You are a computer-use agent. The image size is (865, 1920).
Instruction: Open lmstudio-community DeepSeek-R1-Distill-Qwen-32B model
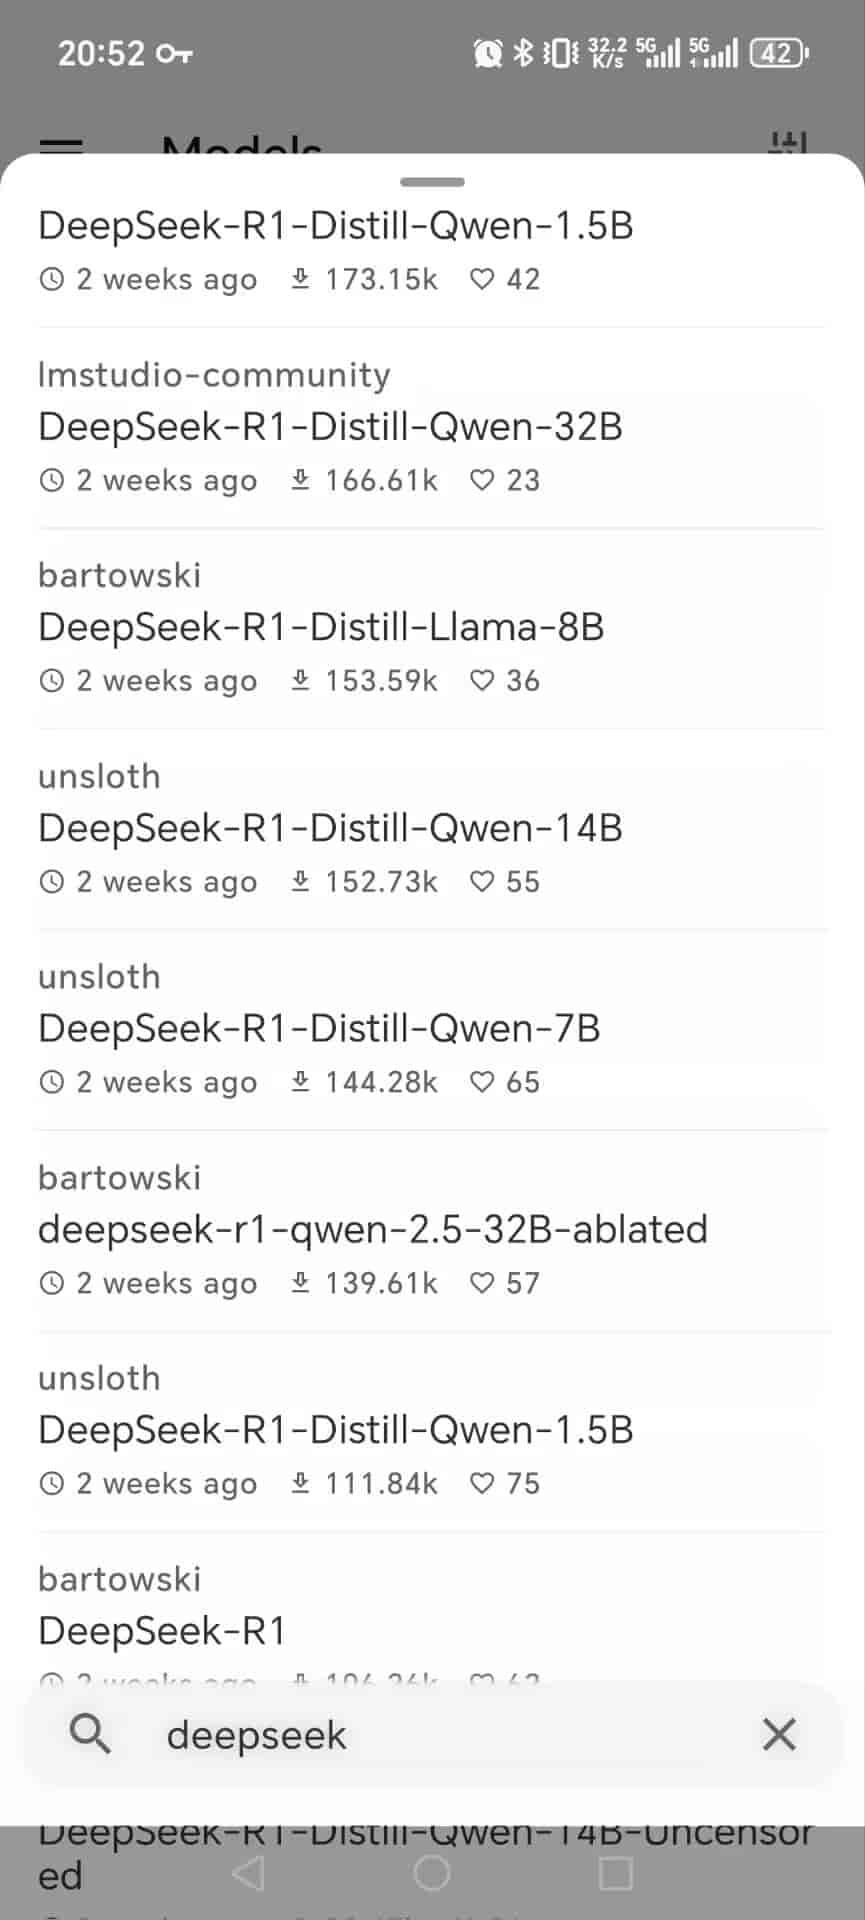point(330,427)
